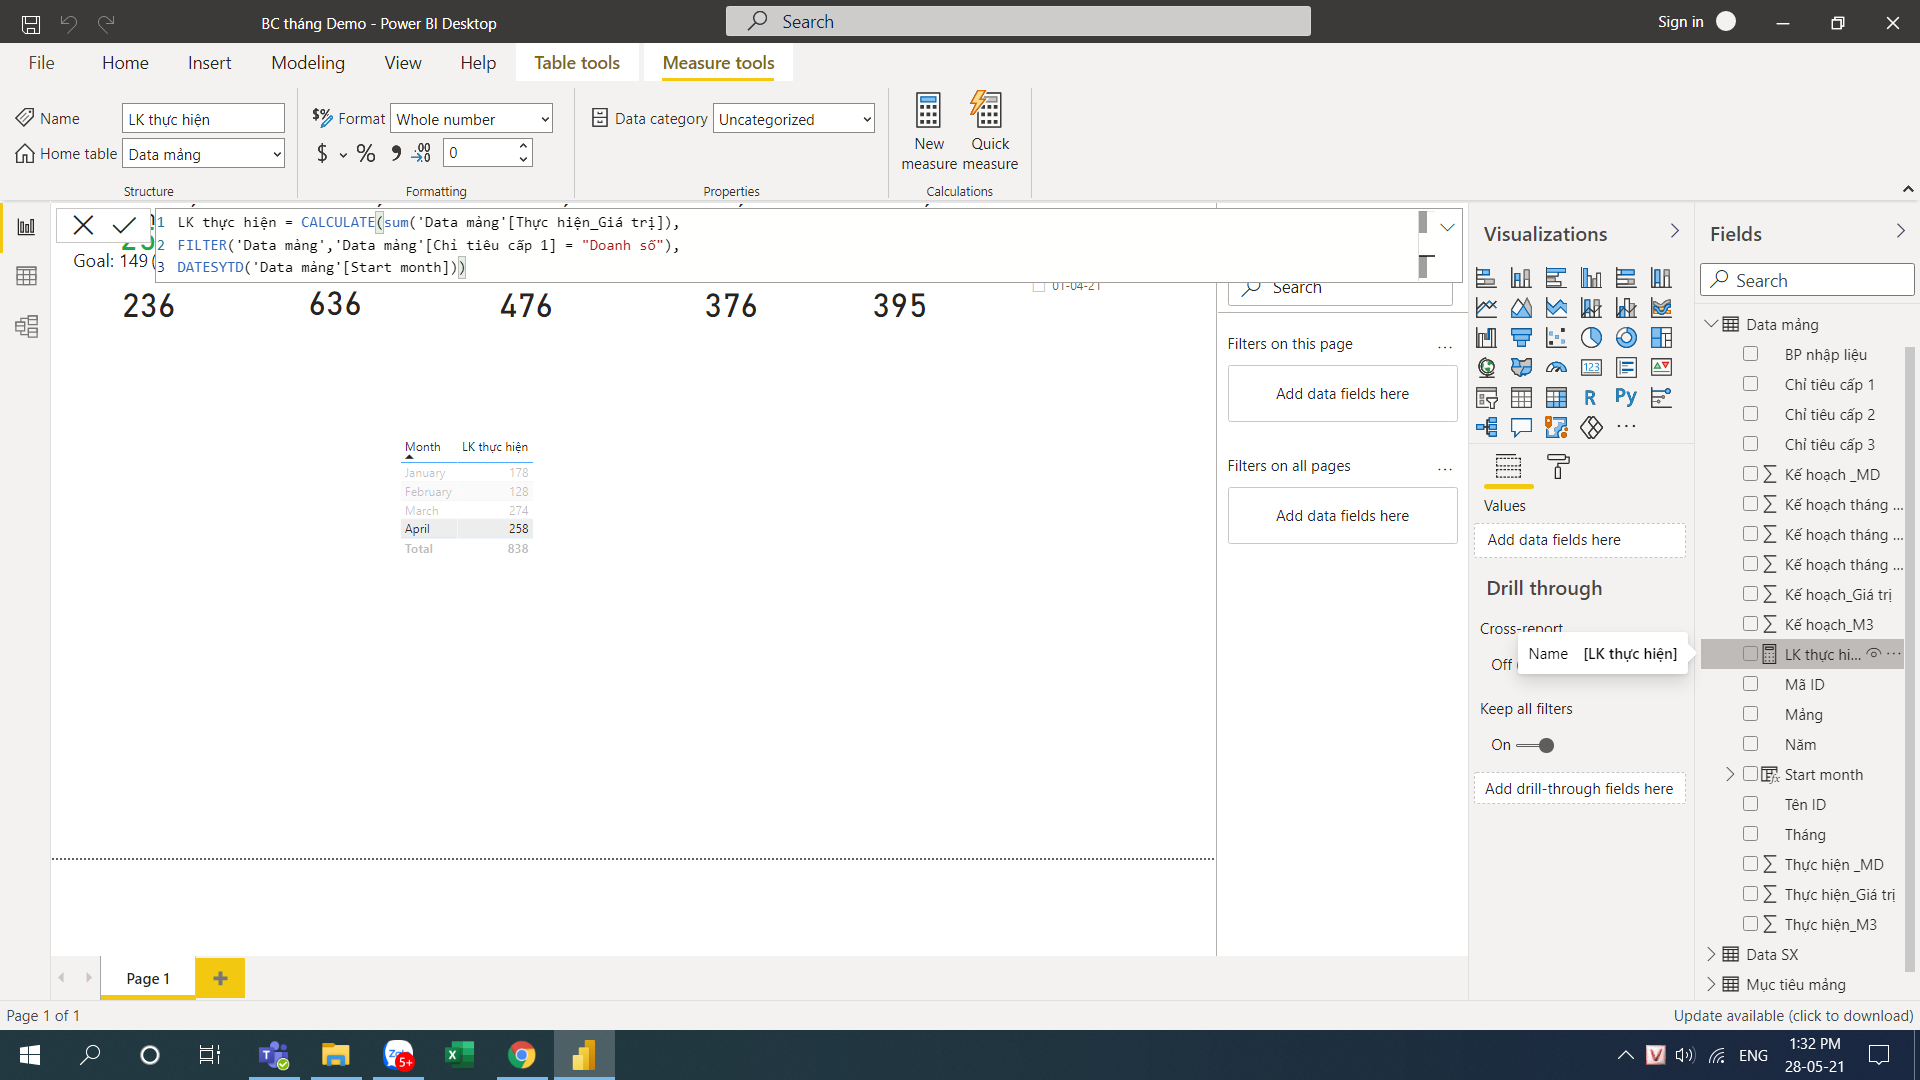Screen dimensions: 1920x1080
Task: Pick the scatter chart visual
Action: coord(1556,338)
